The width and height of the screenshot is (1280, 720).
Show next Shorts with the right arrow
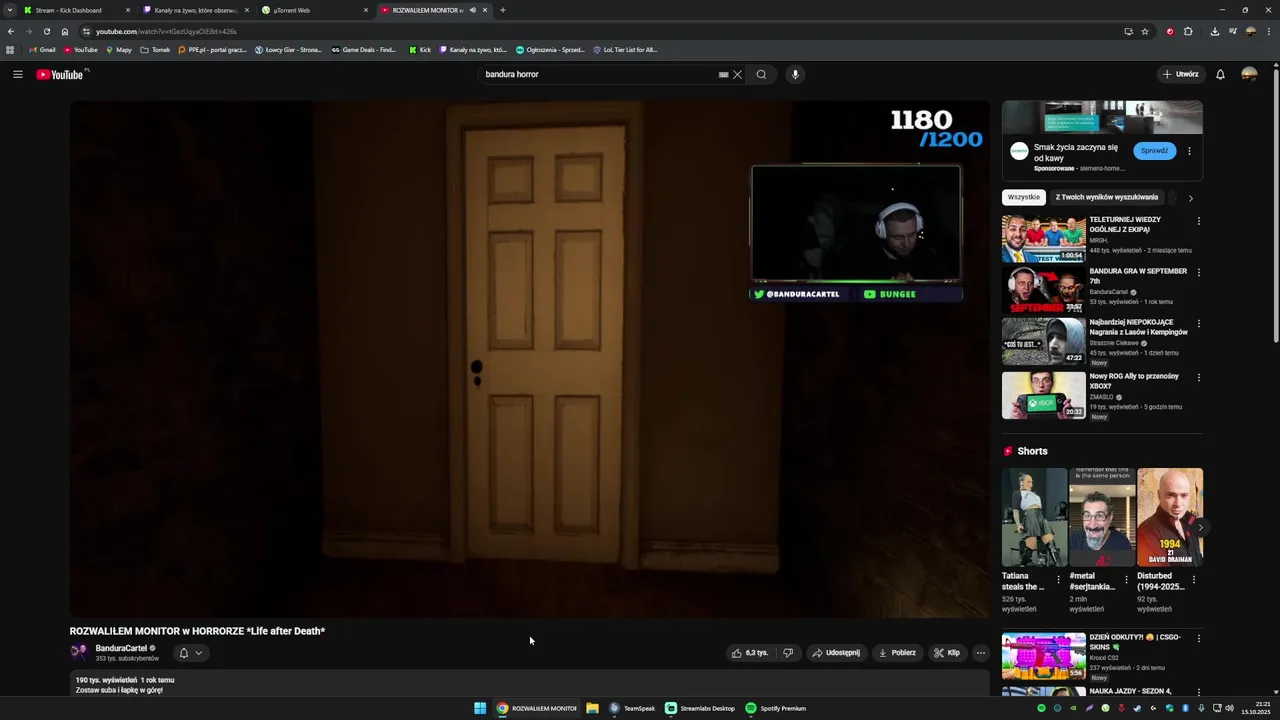click(x=1199, y=527)
